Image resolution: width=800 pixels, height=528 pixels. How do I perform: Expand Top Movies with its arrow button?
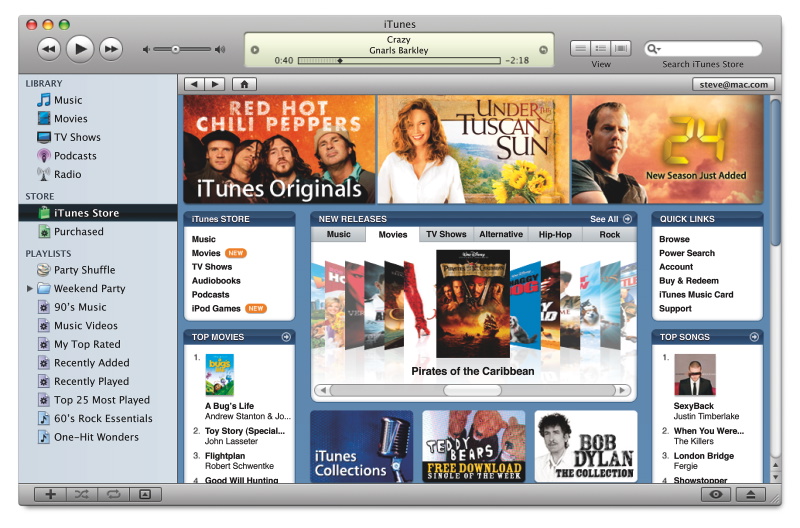(286, 337)
